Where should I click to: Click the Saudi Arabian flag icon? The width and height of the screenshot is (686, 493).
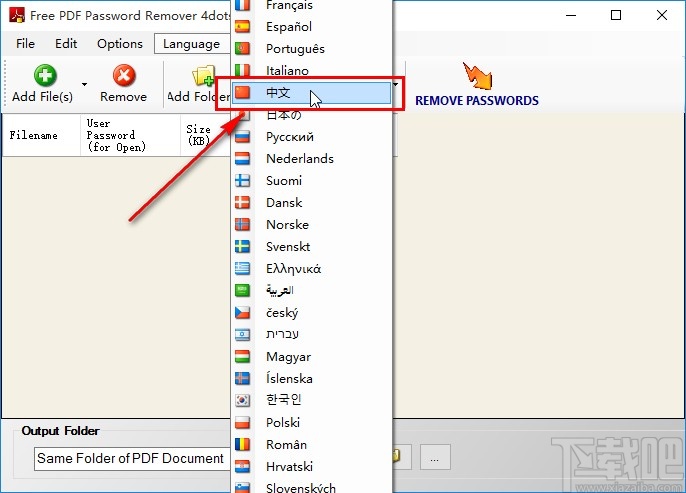click(x=242, y=290)
